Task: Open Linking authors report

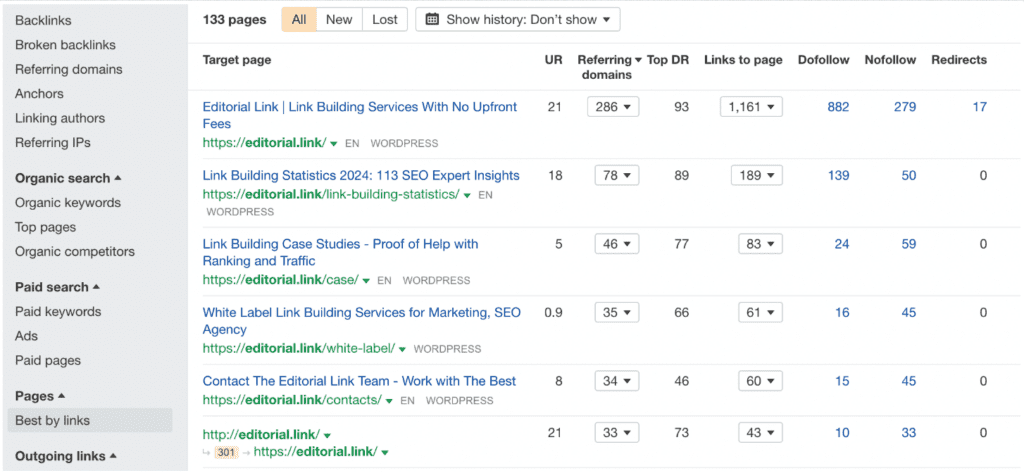Action: 60,118
